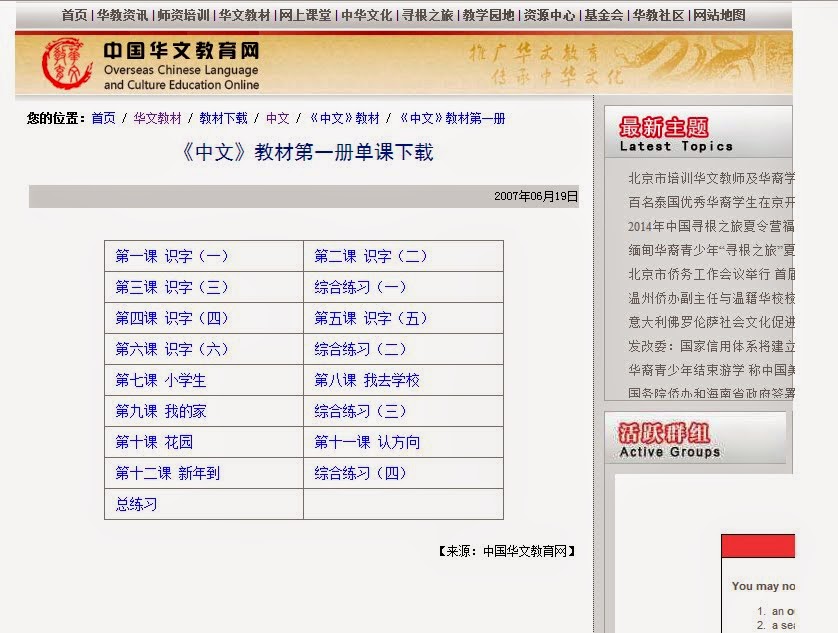Select 华文教材 in the top navigation
Screen dimensions: 838x633
(244, 16)
